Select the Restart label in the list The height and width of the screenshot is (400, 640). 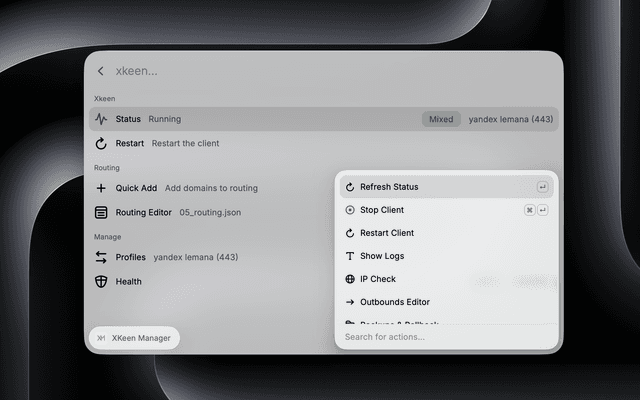click(130, 143)
